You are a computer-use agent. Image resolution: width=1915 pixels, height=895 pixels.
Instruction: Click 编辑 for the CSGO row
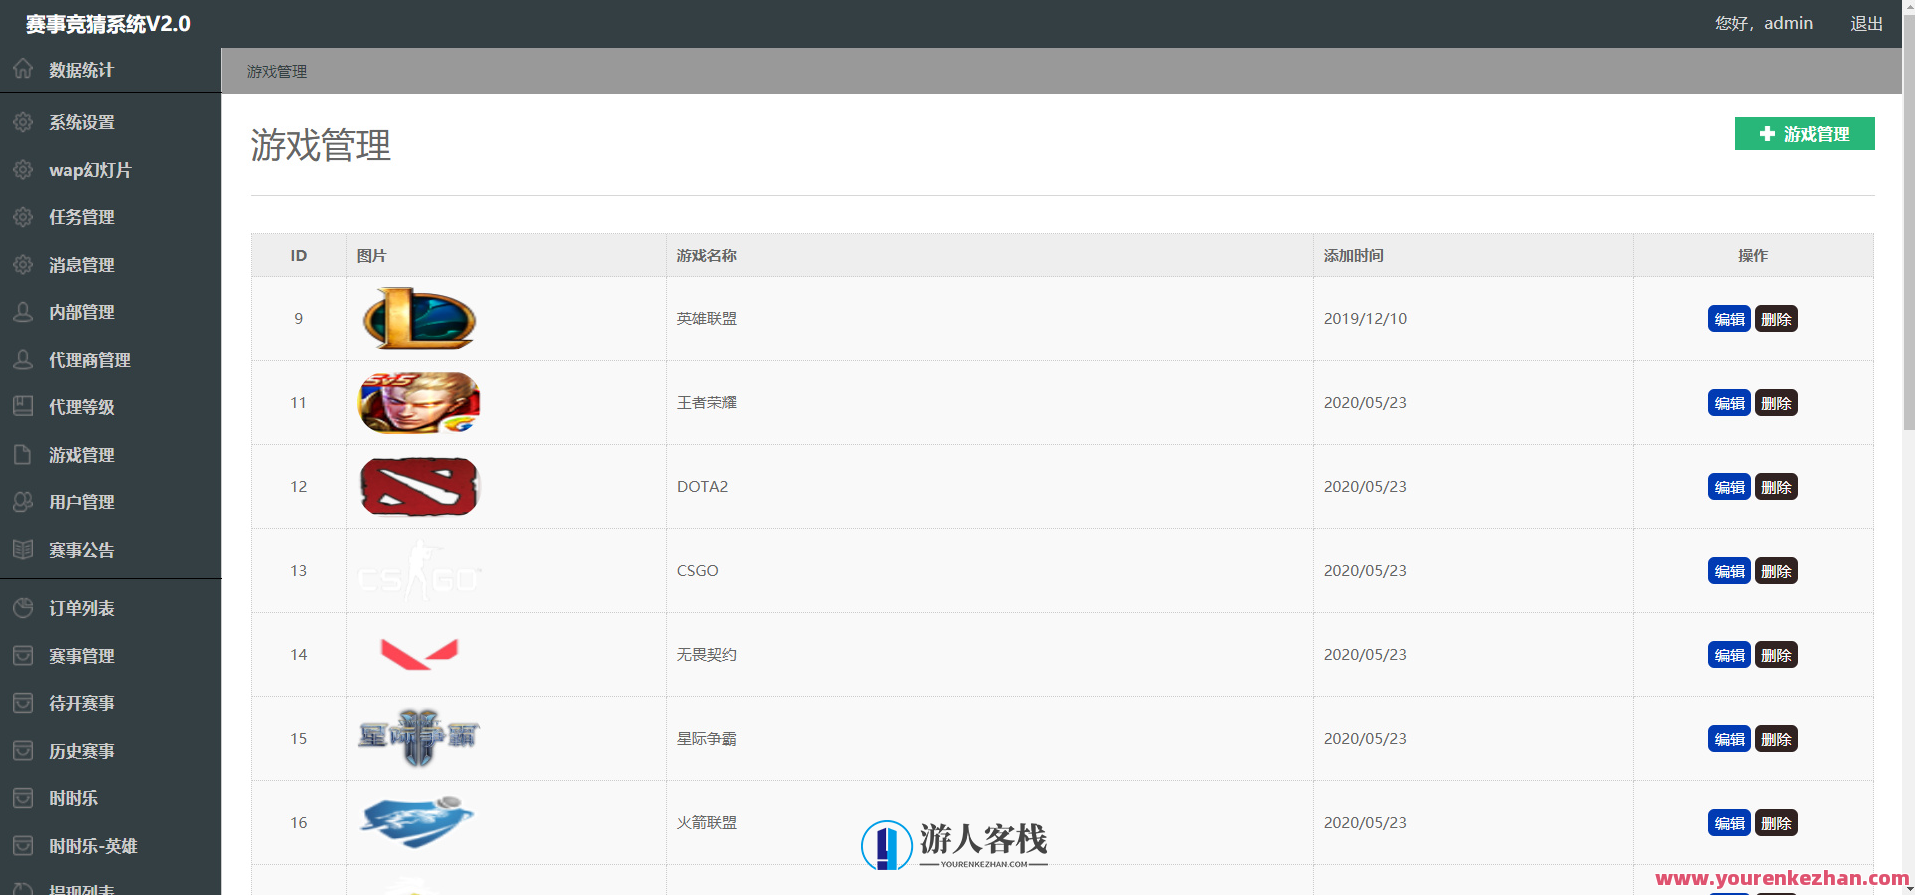pos(1728,571)
